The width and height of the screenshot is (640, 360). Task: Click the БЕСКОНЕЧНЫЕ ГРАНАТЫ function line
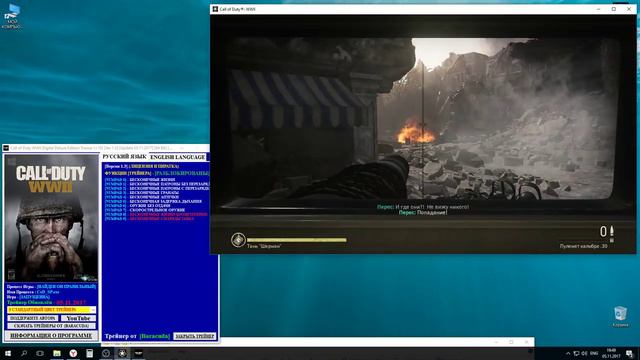(x=142, y=193)
